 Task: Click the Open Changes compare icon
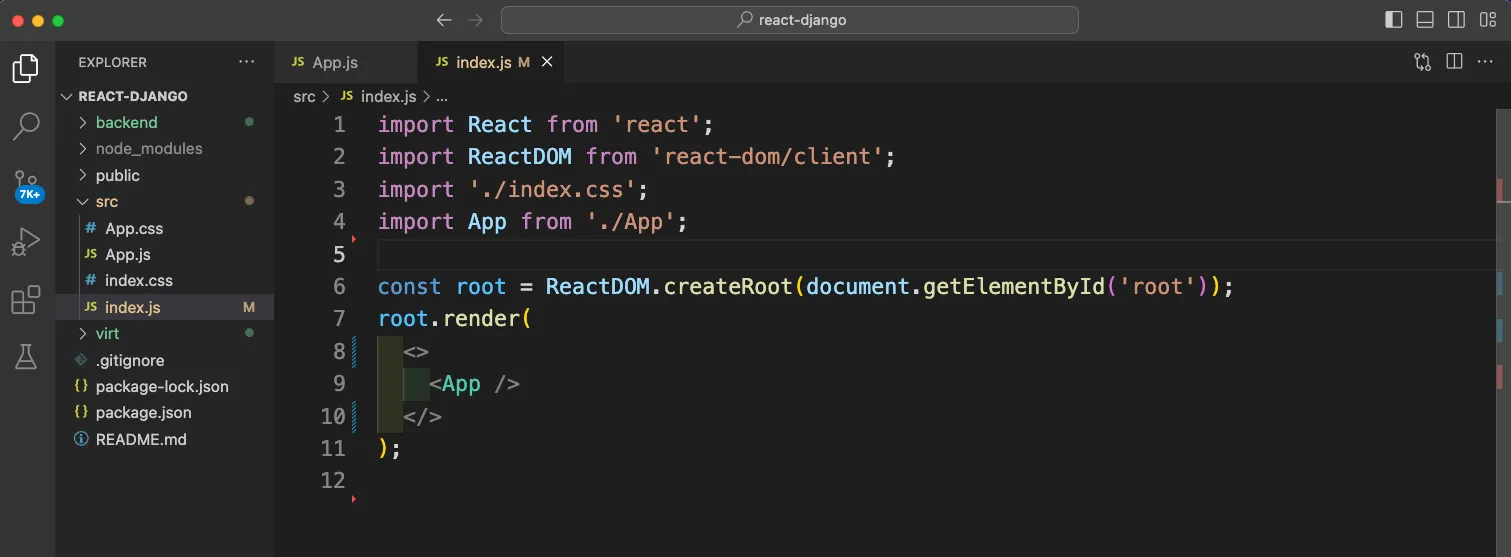coord(1423,62)
